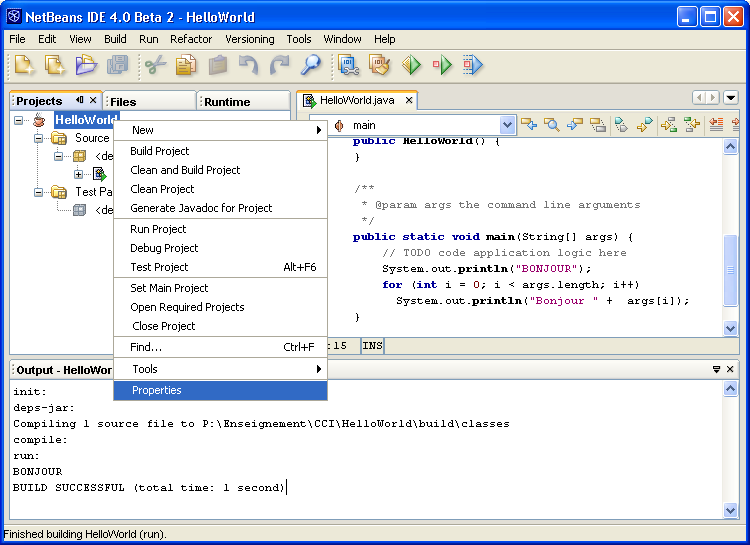Select Open Required Projects
This screenshot has width=750, height=545.
(221, 307)
